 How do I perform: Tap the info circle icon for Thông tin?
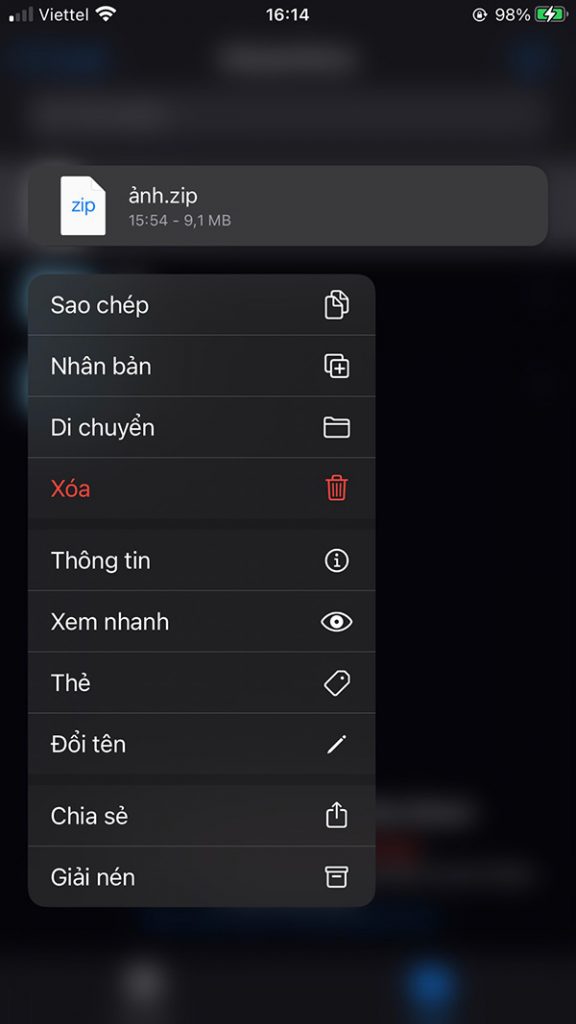click(x=337, y=560)
